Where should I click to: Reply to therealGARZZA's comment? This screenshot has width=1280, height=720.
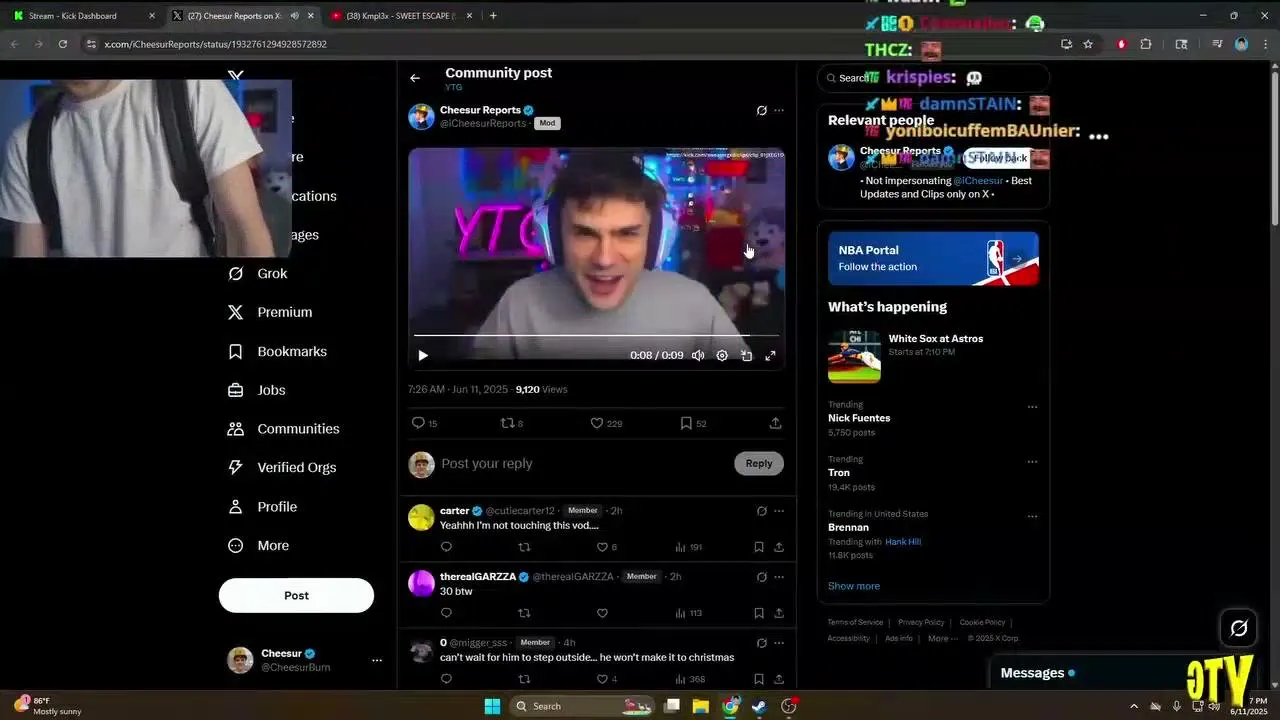coord(446,613)
